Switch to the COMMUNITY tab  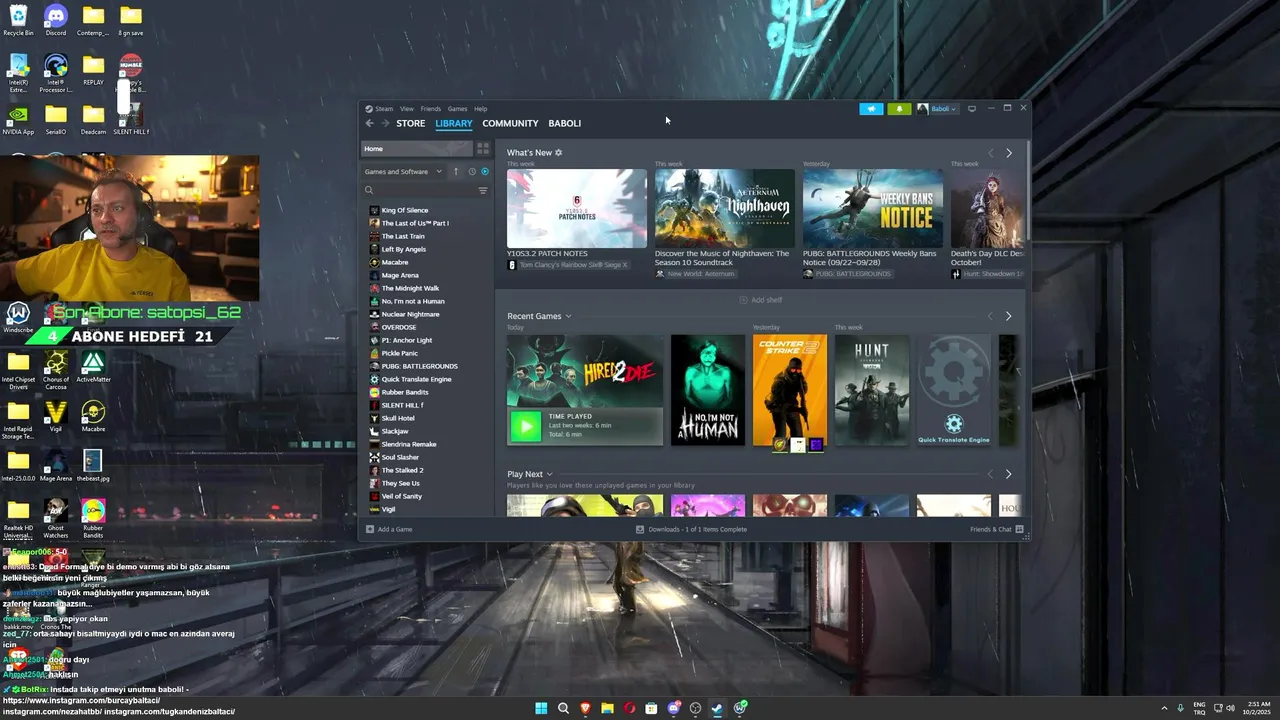click(x=510, y=123)
